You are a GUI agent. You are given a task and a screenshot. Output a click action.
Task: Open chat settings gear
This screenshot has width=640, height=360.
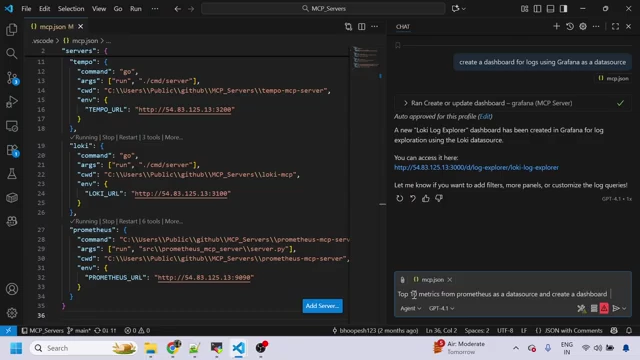pos(583,27)
